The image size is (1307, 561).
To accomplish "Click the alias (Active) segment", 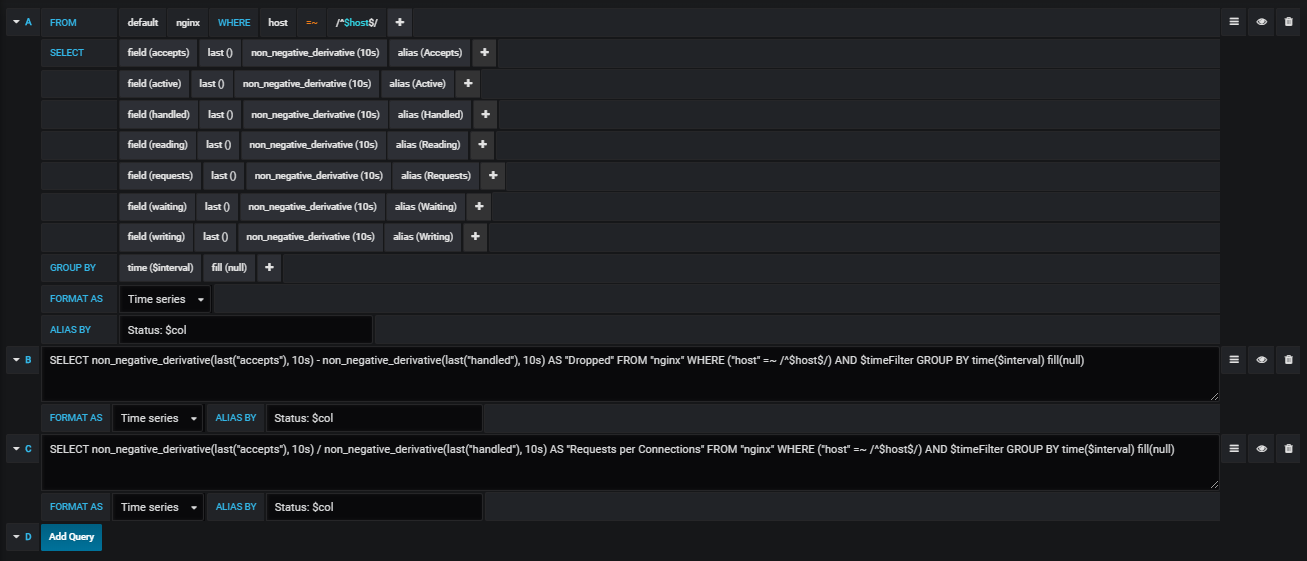I will 418,84.
